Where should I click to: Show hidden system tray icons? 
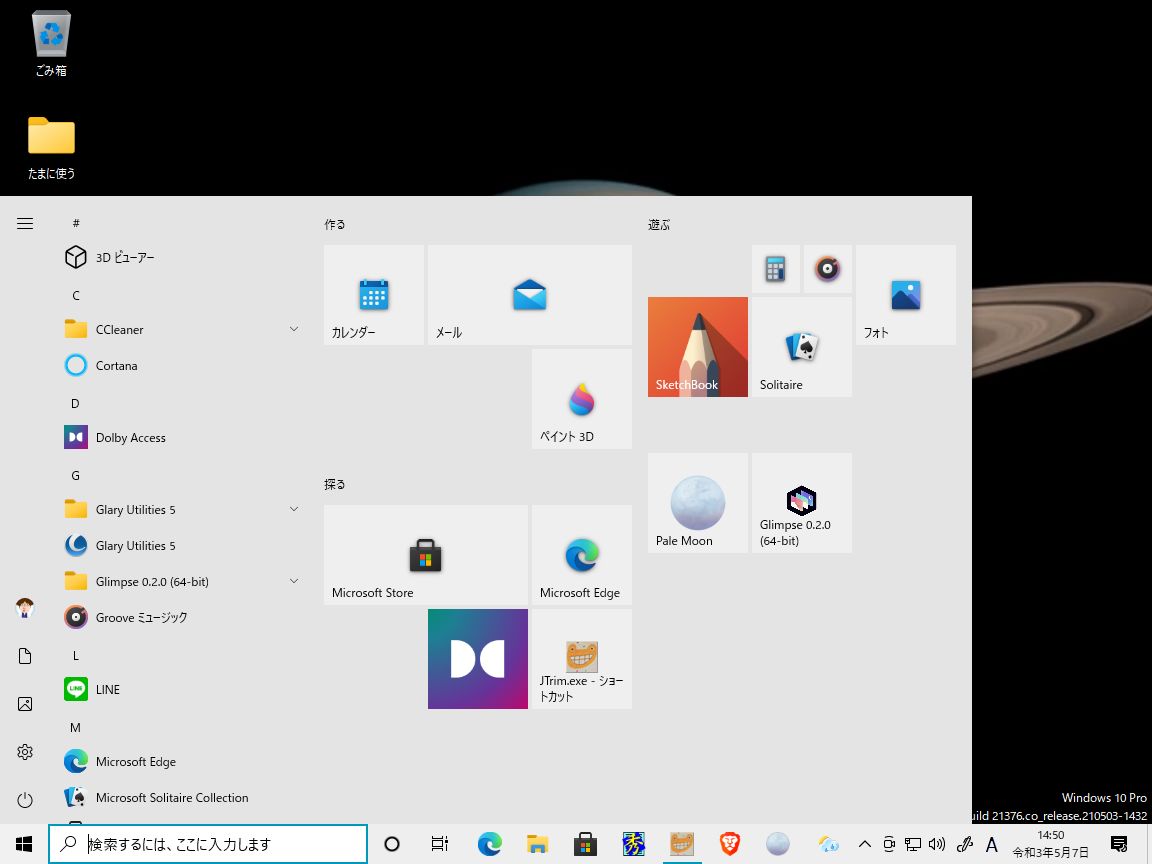[x=865, y=844]
